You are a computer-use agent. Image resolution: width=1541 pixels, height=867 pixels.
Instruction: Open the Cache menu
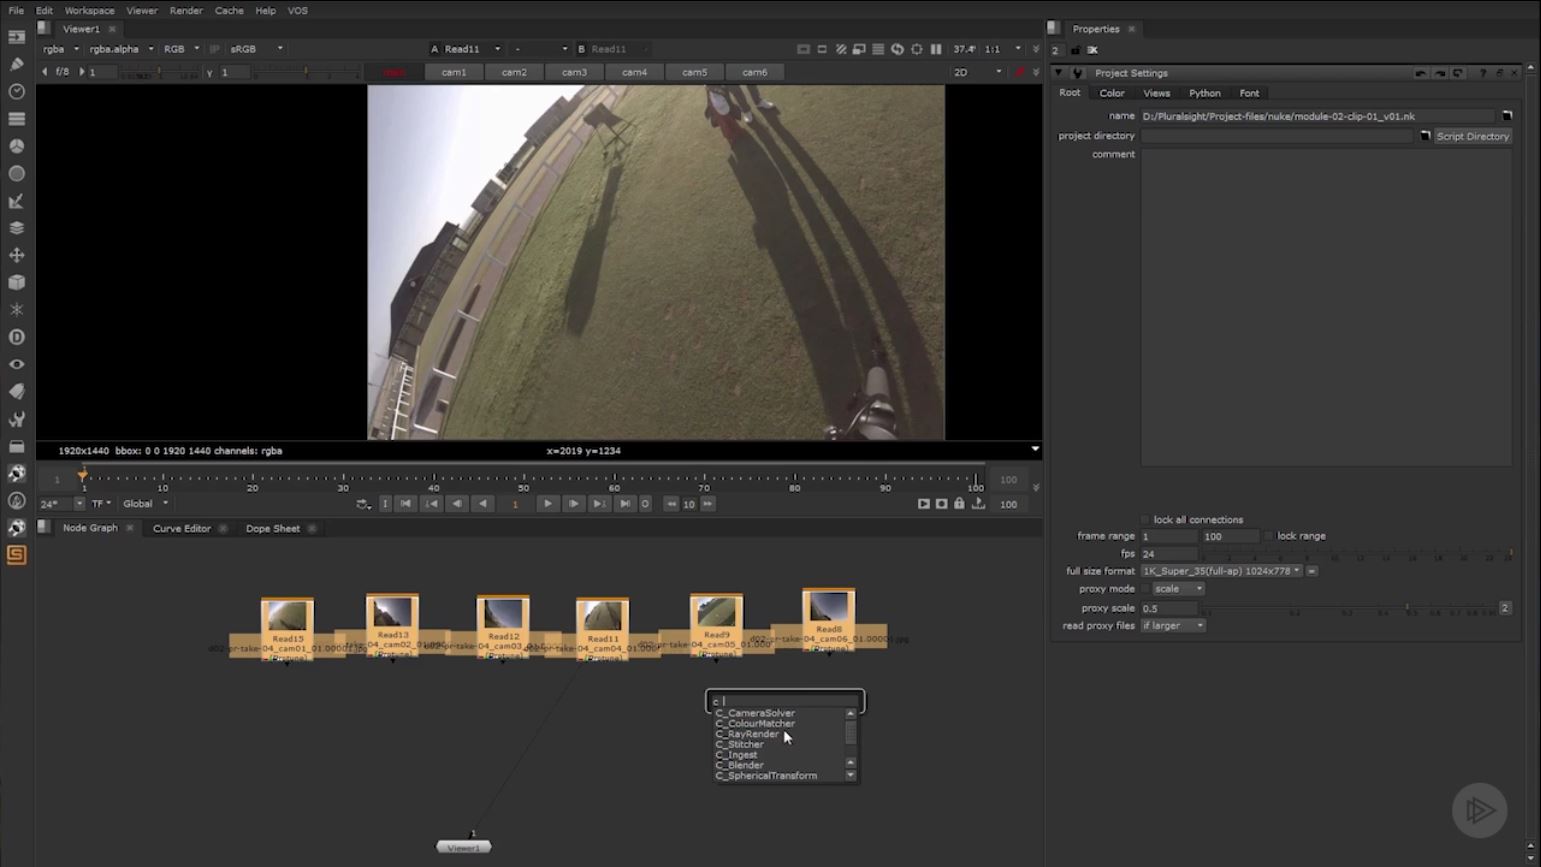[x=229, y=10]
